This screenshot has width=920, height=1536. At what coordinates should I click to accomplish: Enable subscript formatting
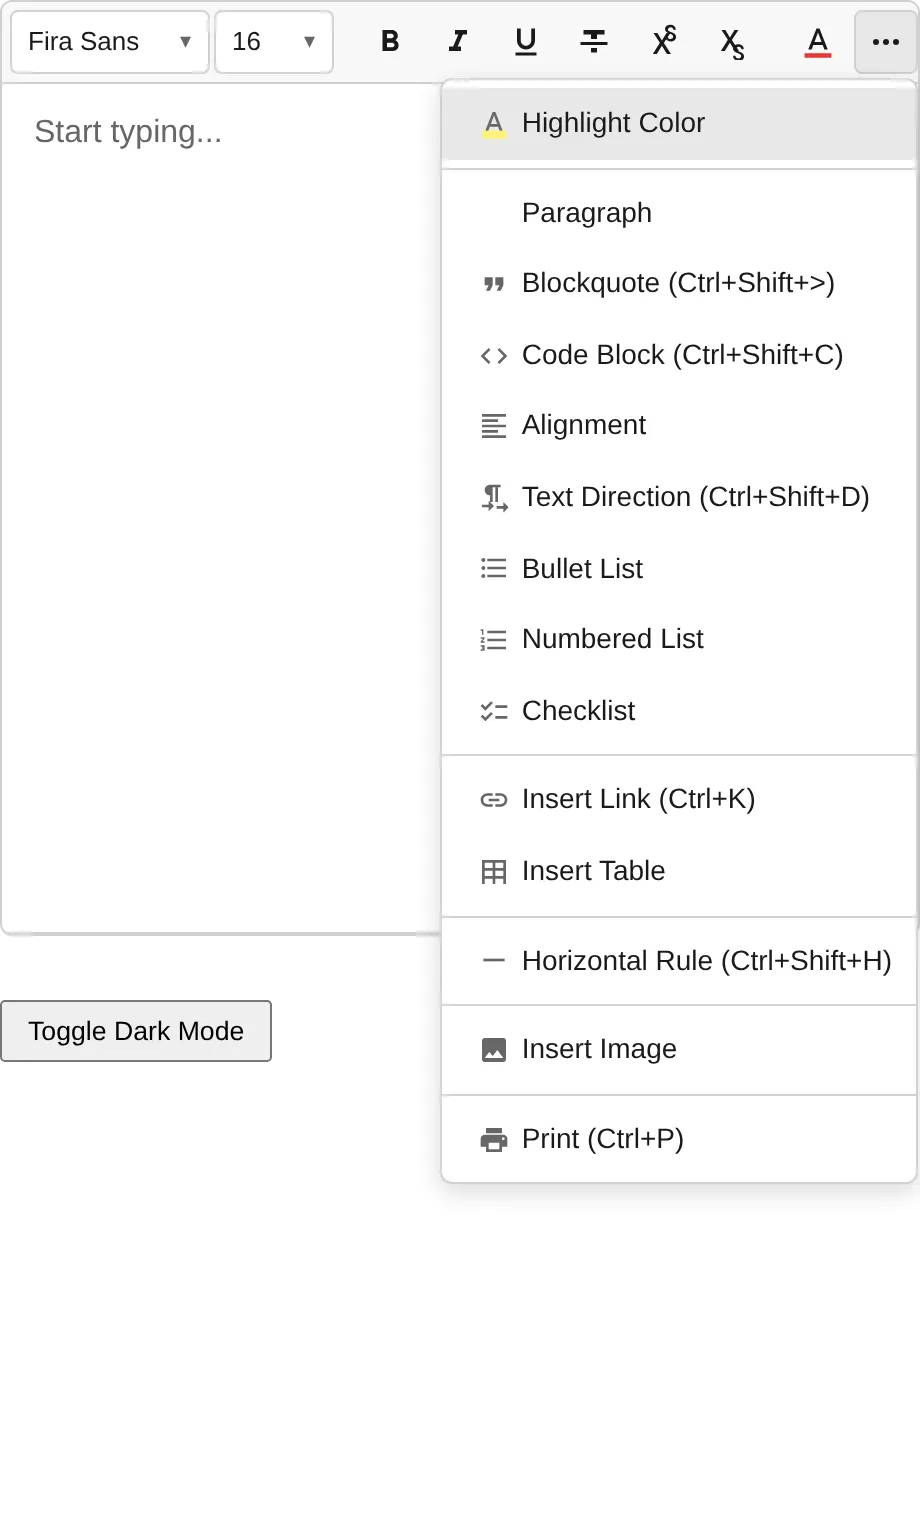coord(731,41)
